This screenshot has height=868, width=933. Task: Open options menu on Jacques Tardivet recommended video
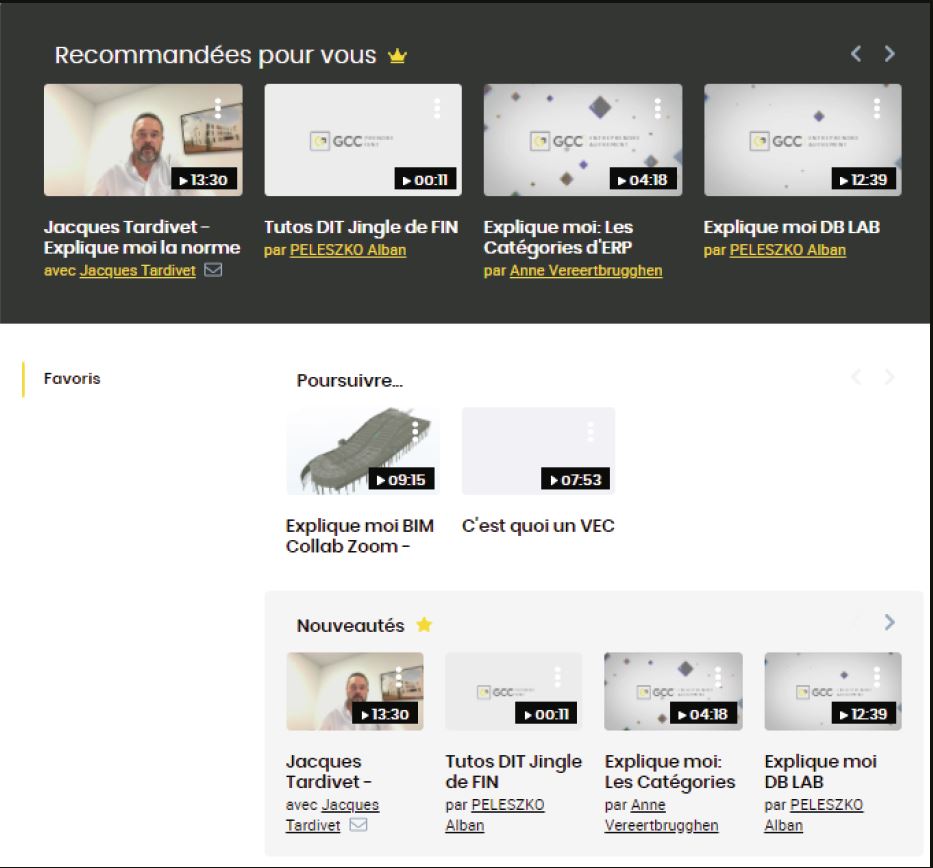coord(218,108)
